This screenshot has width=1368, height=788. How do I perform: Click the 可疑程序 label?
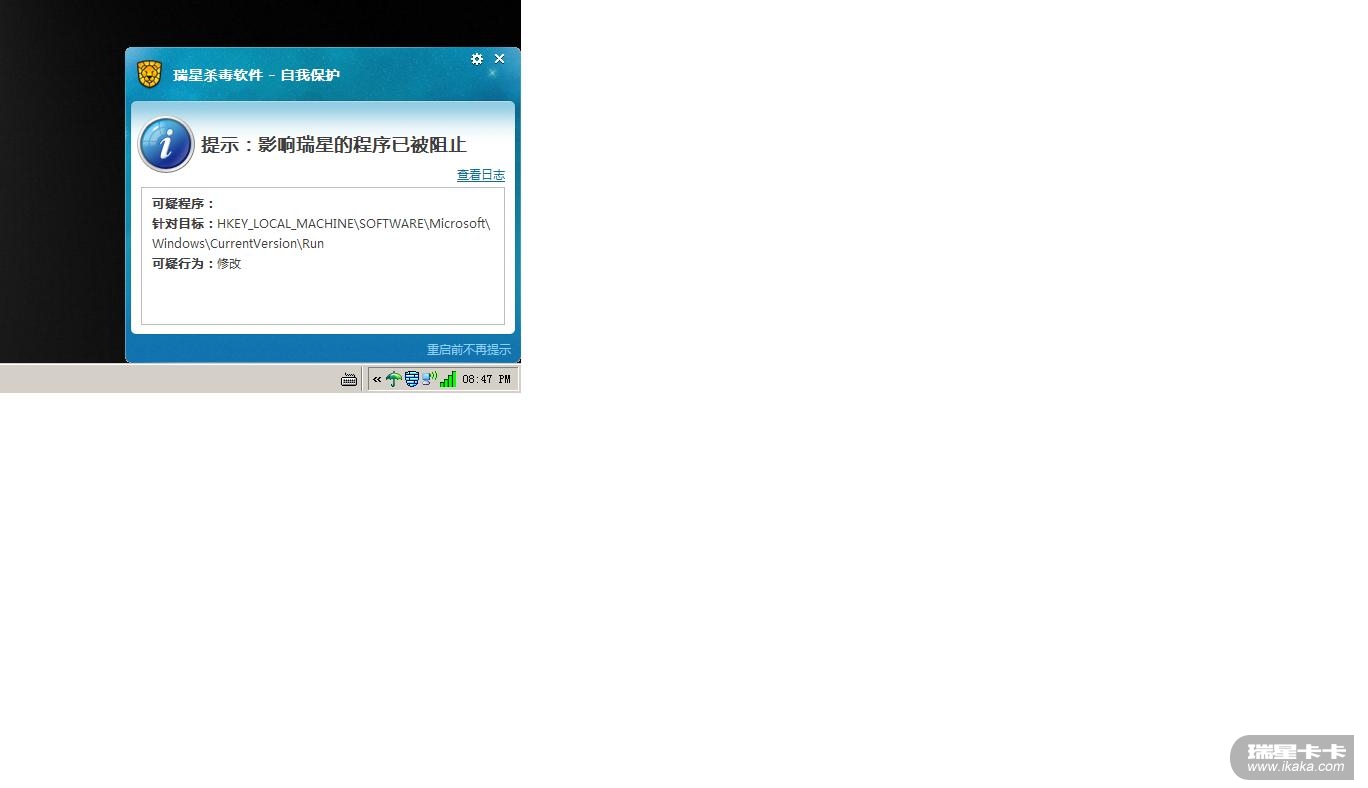tap(184, 204)
